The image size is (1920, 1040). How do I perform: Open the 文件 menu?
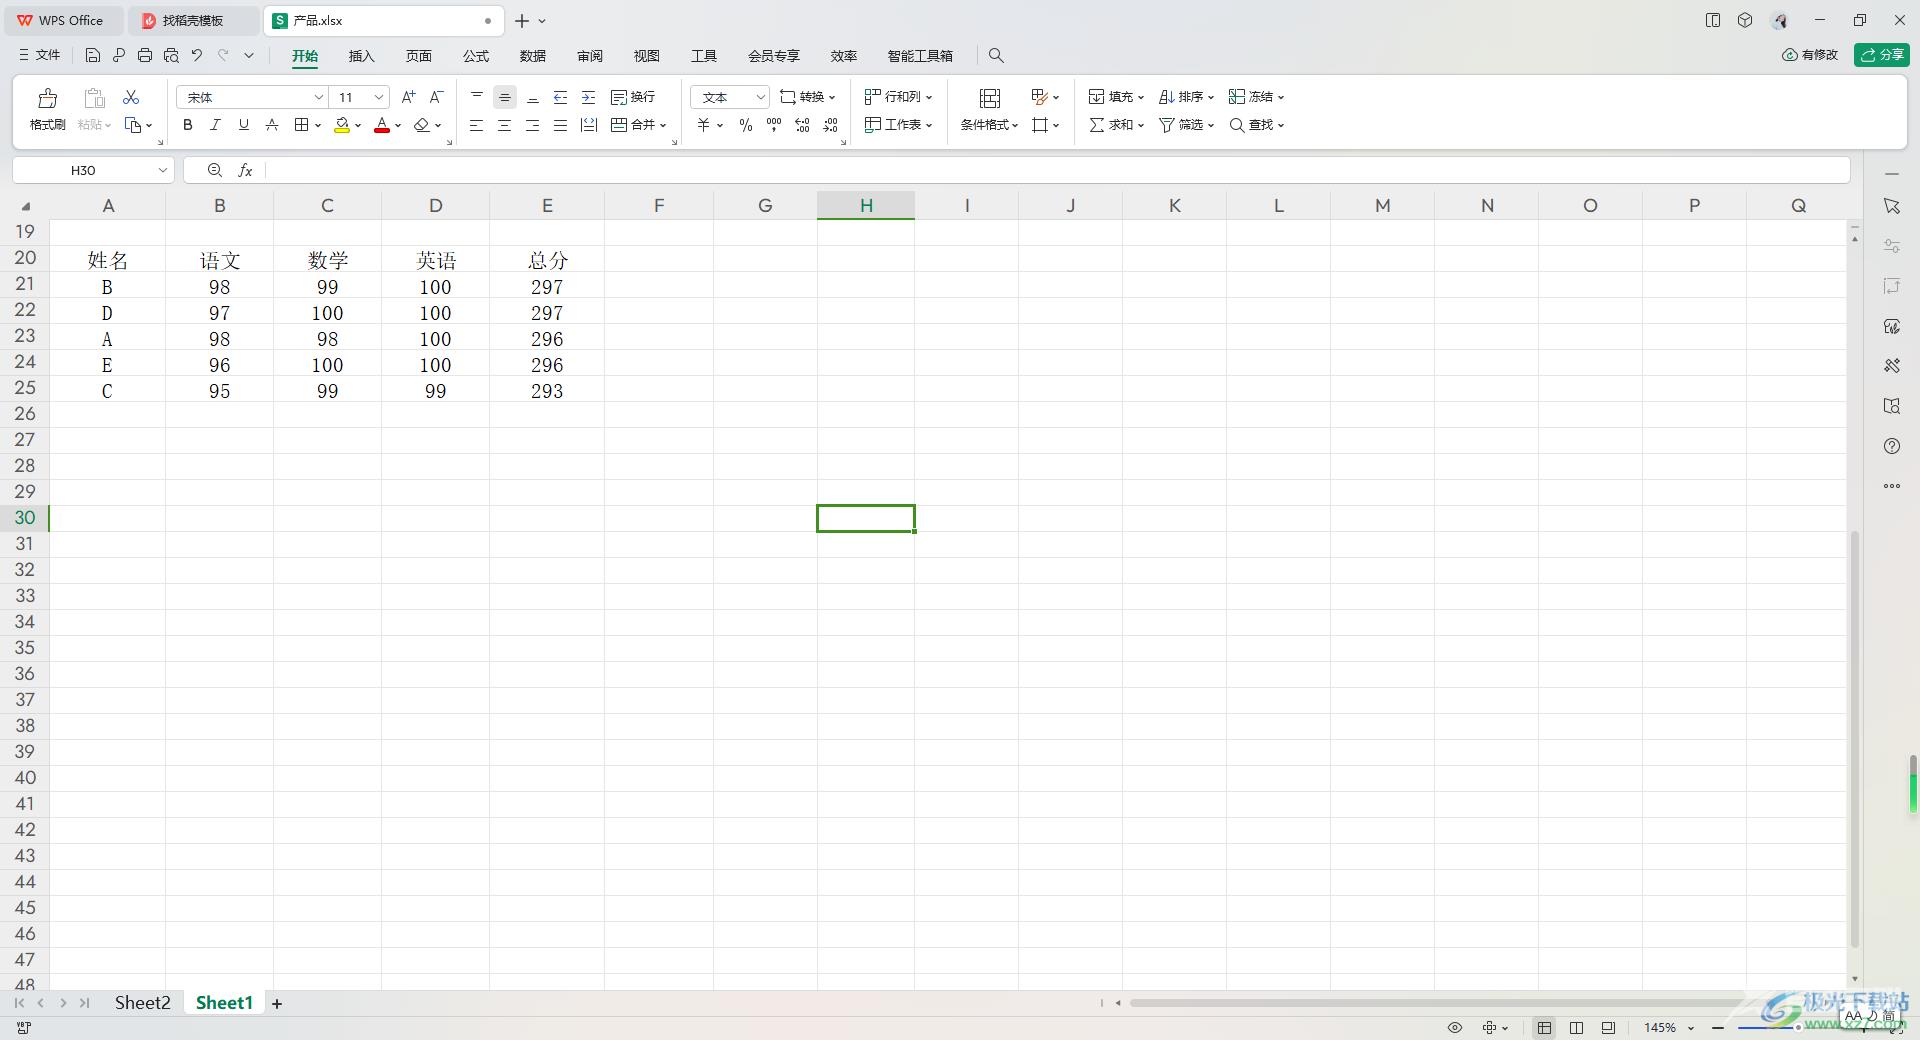tap(40, 56)
